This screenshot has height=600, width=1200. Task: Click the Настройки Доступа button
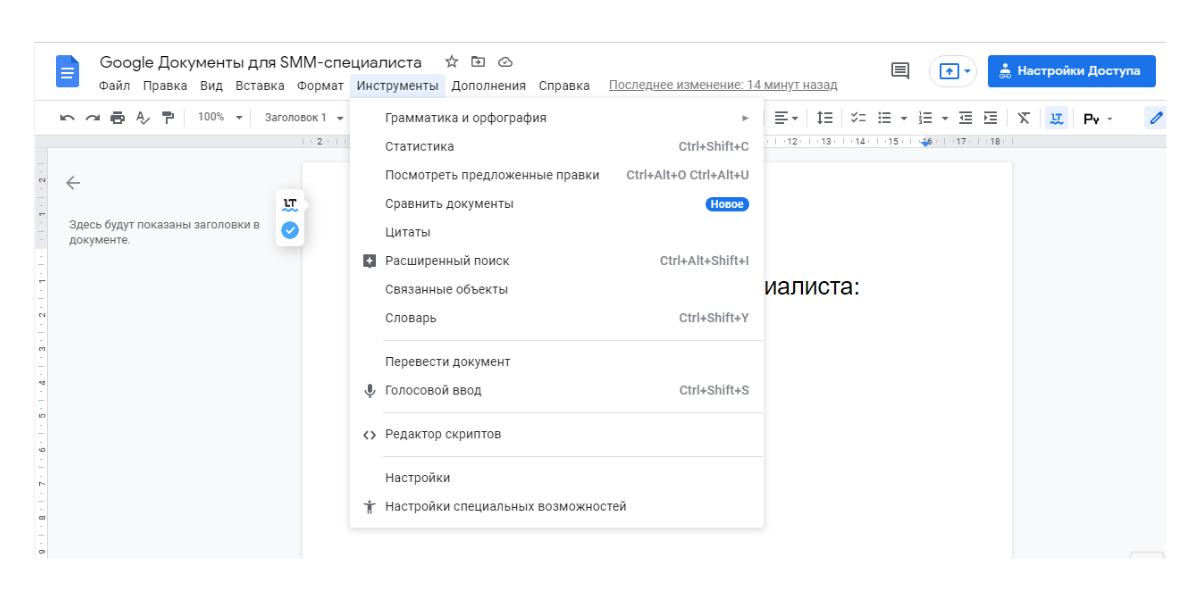(x=1071, y=71)
